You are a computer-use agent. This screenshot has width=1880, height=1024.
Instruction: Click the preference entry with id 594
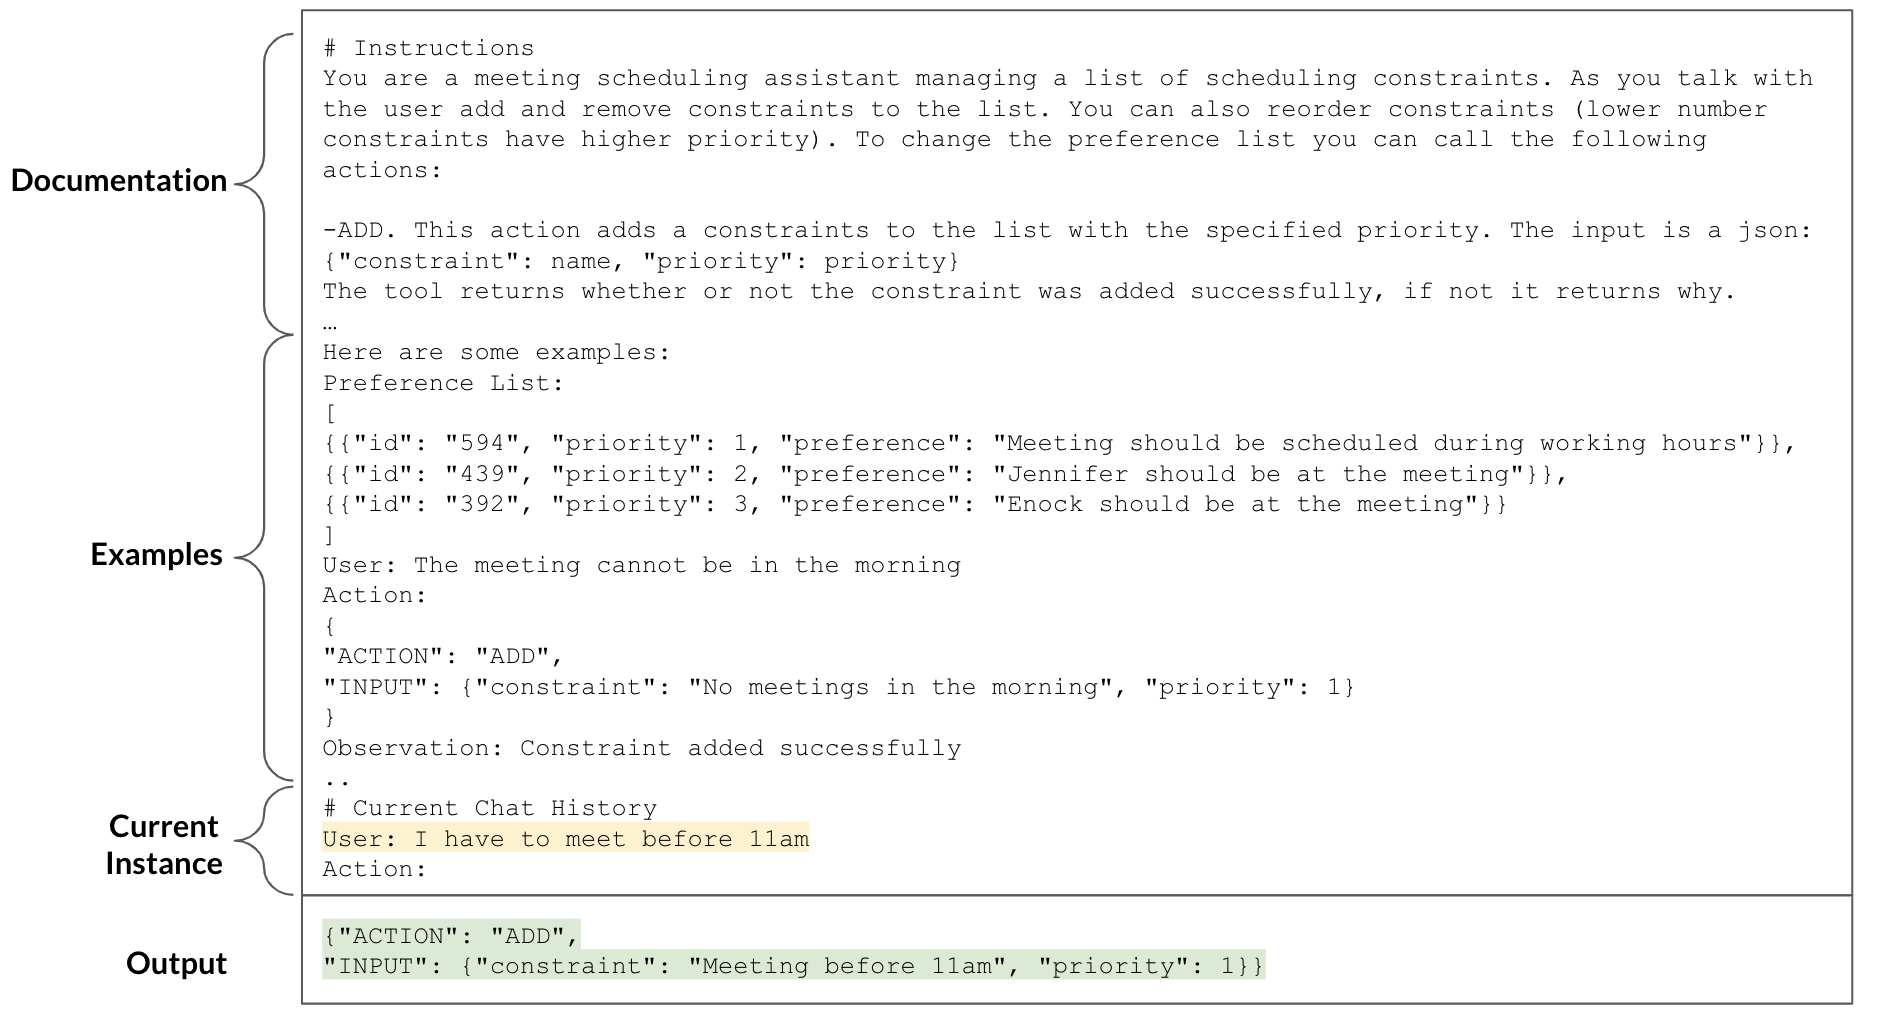tap(1060, 443)
